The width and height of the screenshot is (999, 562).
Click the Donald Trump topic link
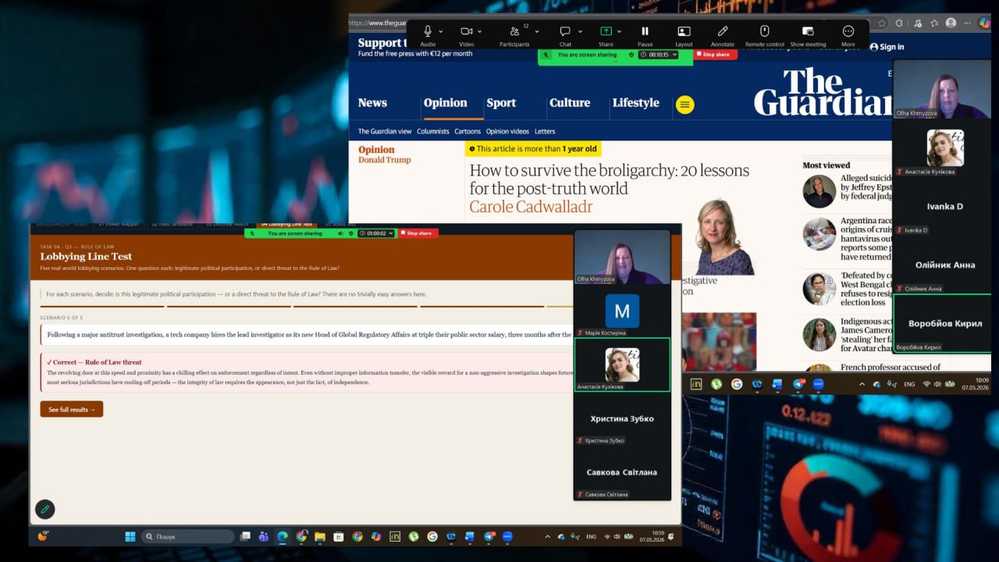coord(384,160)
